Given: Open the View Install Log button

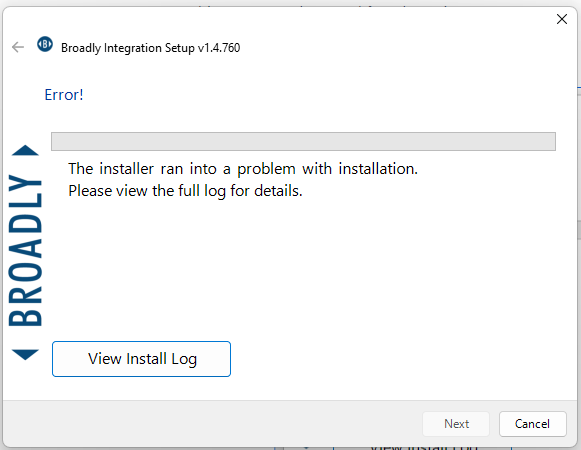Looking at the screenshot, I should 141,359.
